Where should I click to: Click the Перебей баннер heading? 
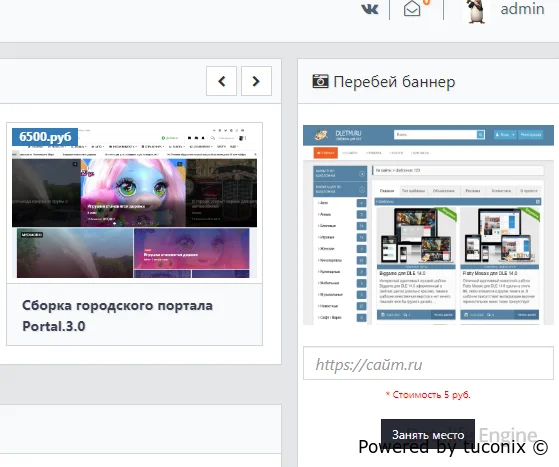pyautogui.click(x=394, y=82)
